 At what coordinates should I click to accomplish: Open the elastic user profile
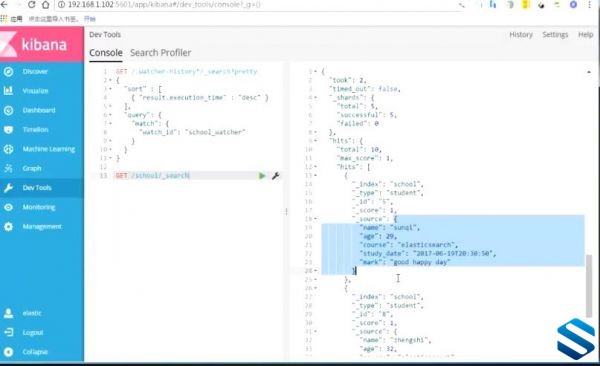click(32, 313)
